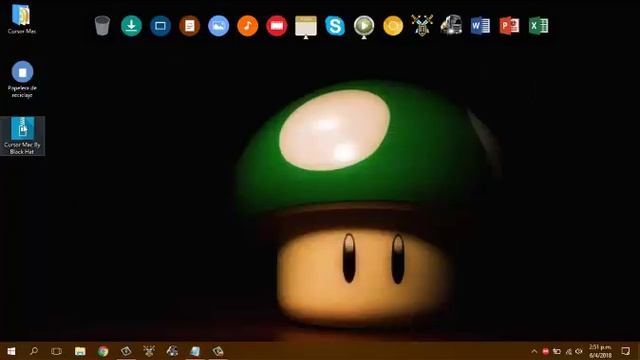This screenshot has height=360, width=640.
Task: Open the red Videos dock icon
Action: [277, 26]
